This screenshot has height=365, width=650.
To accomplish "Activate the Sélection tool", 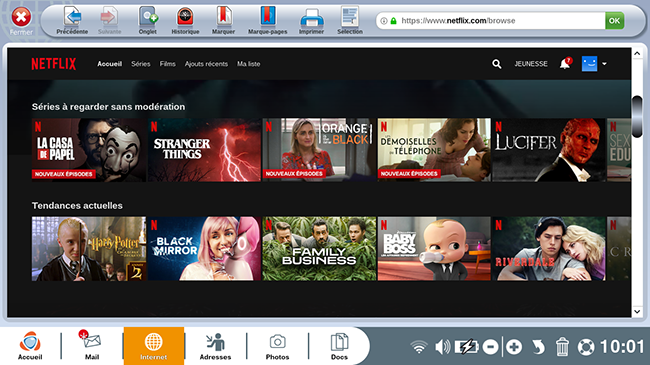I will (x=350, y=20).
